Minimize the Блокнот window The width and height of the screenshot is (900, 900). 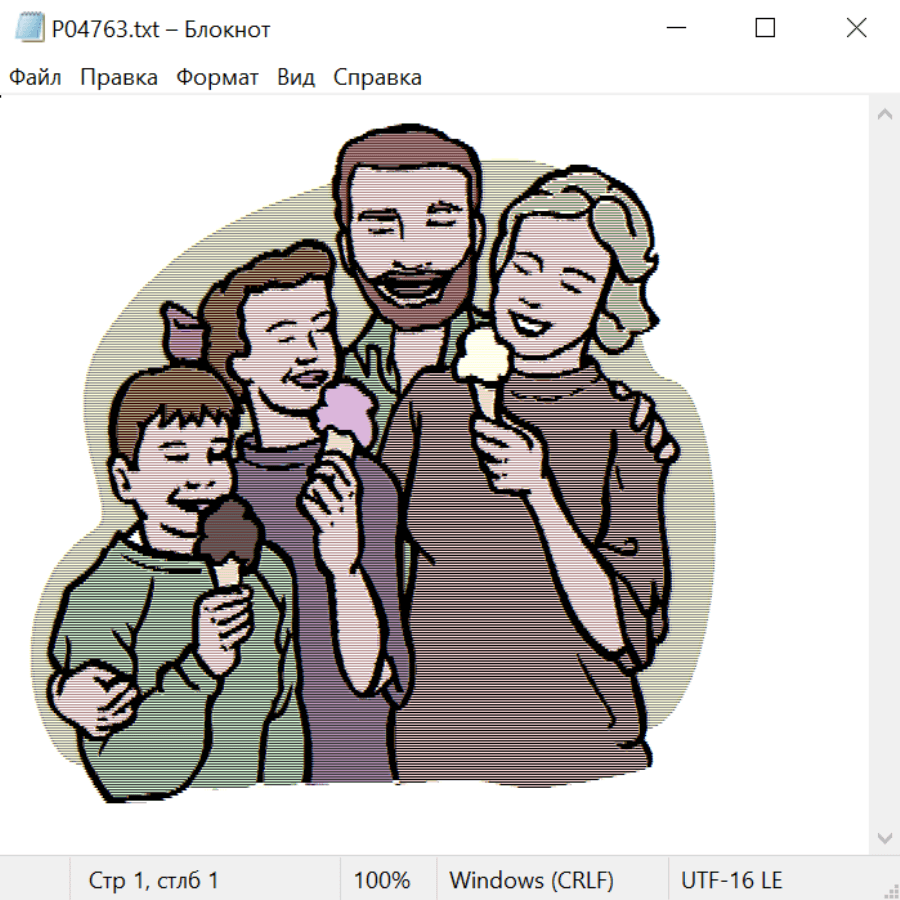[x=675, y=29]
